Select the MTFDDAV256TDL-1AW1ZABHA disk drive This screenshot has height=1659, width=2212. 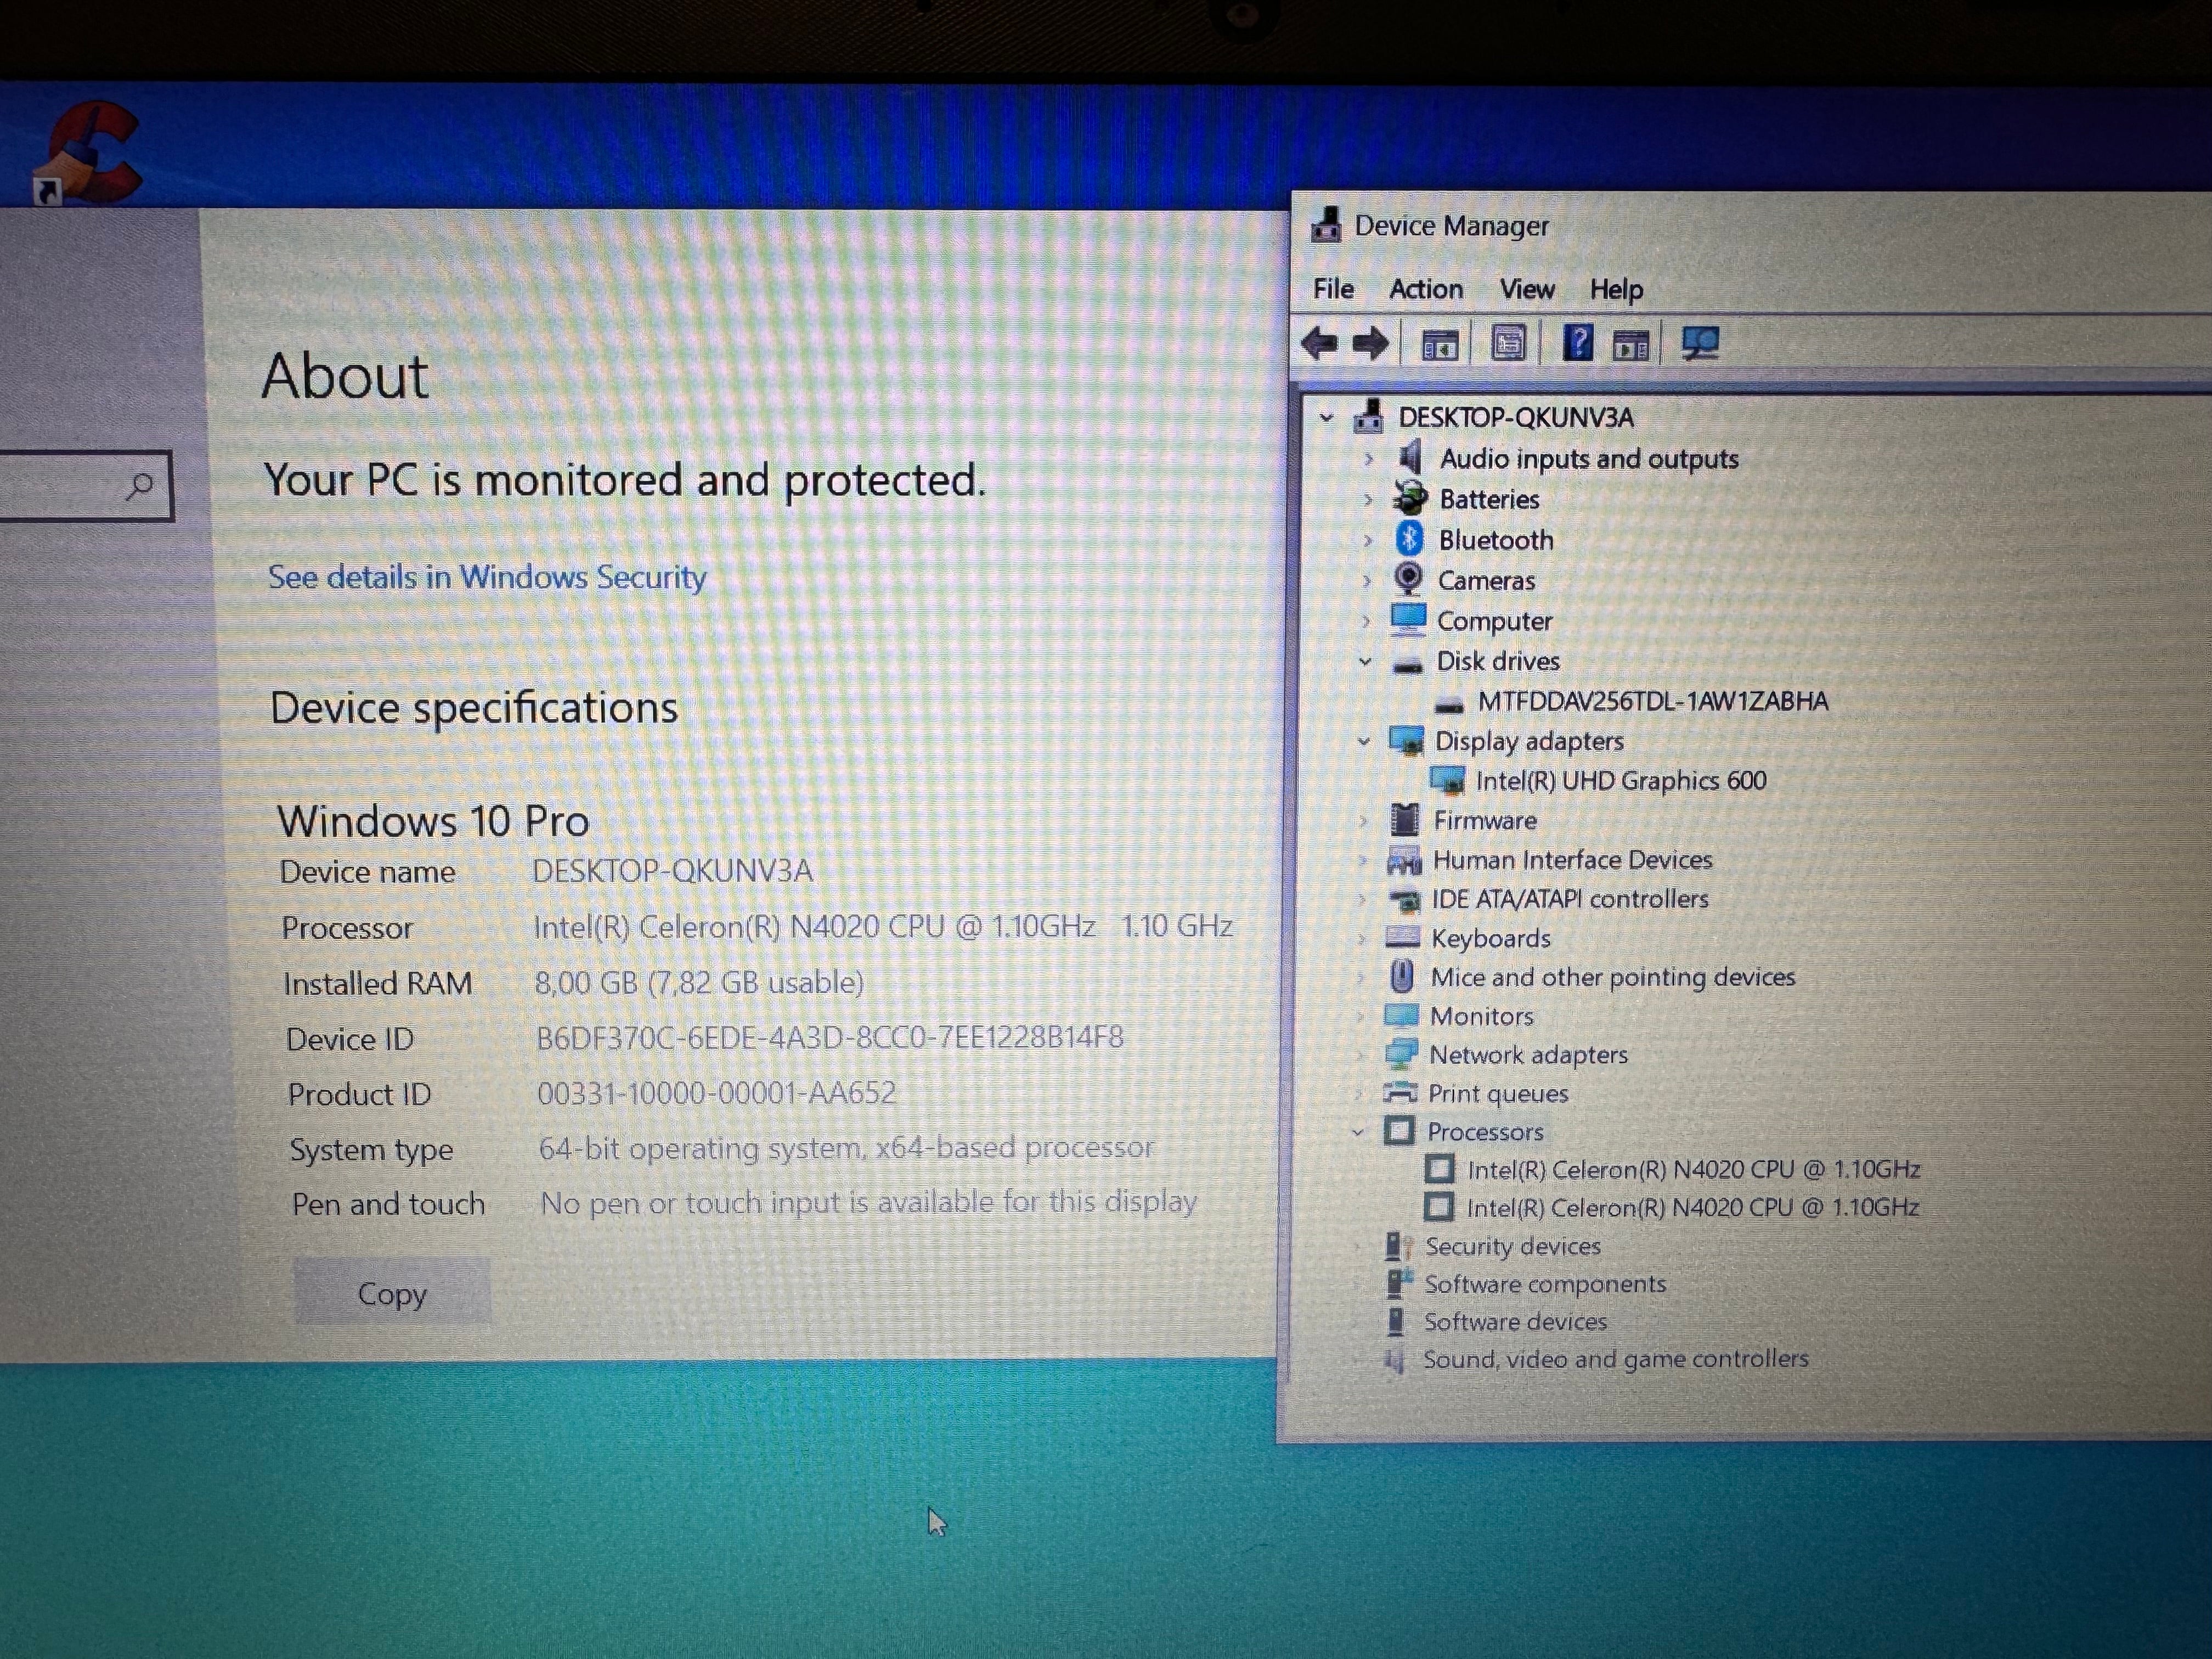(1652, 701)
